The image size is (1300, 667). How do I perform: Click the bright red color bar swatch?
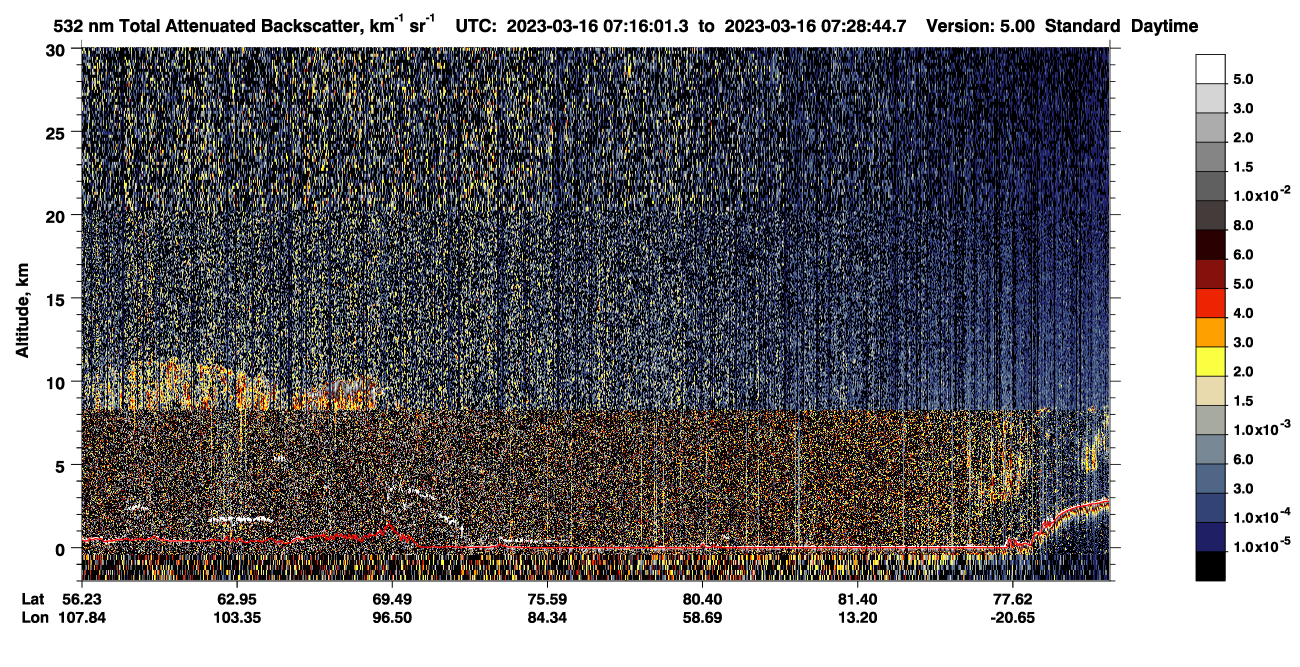[x=1210, y=303]
